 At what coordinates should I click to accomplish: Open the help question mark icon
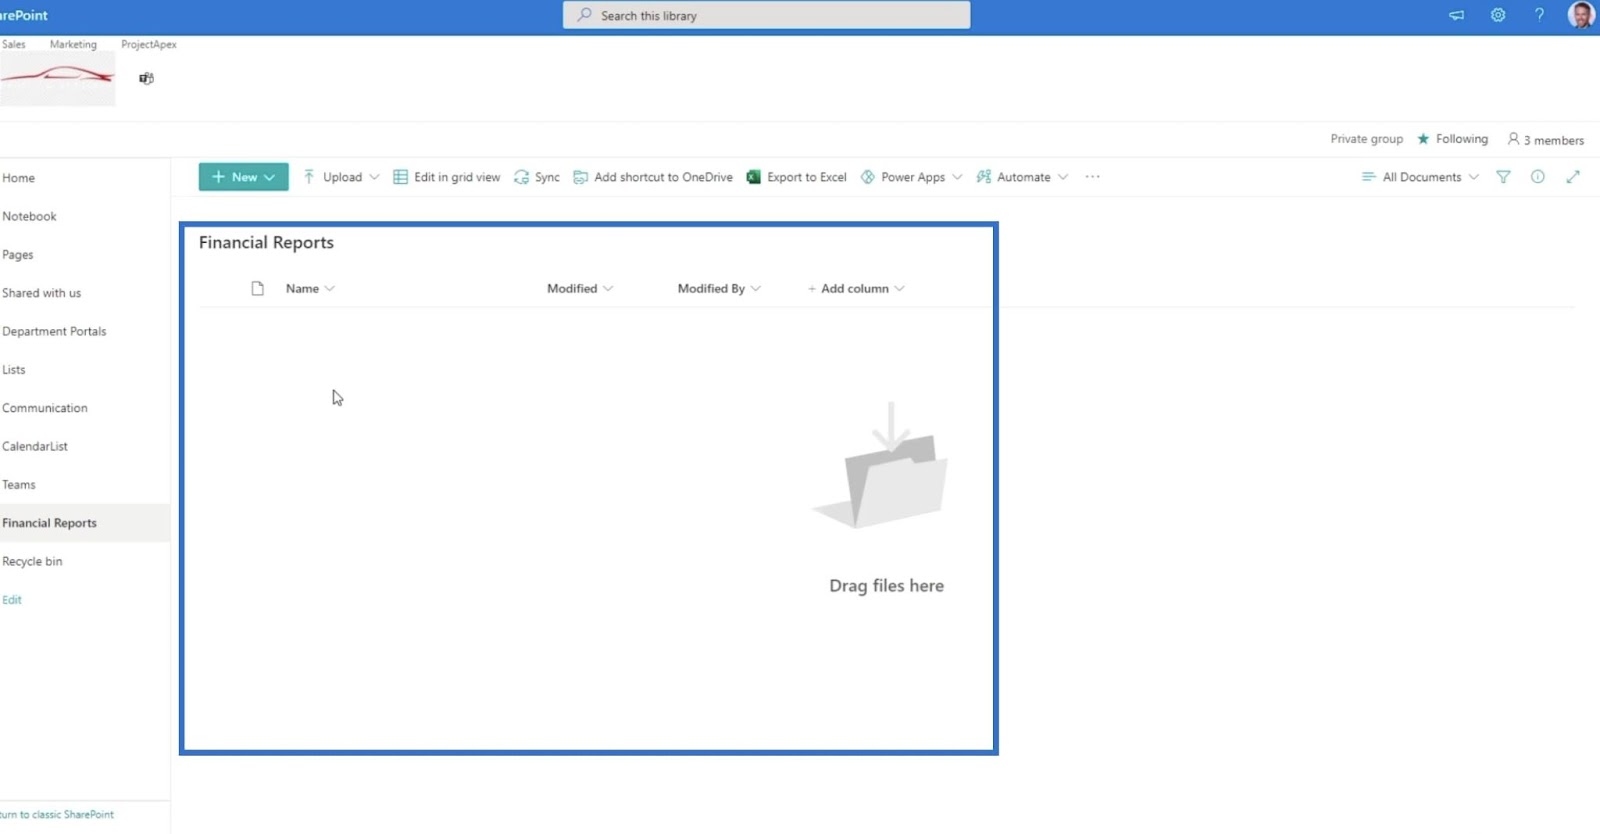(1539, 15)
